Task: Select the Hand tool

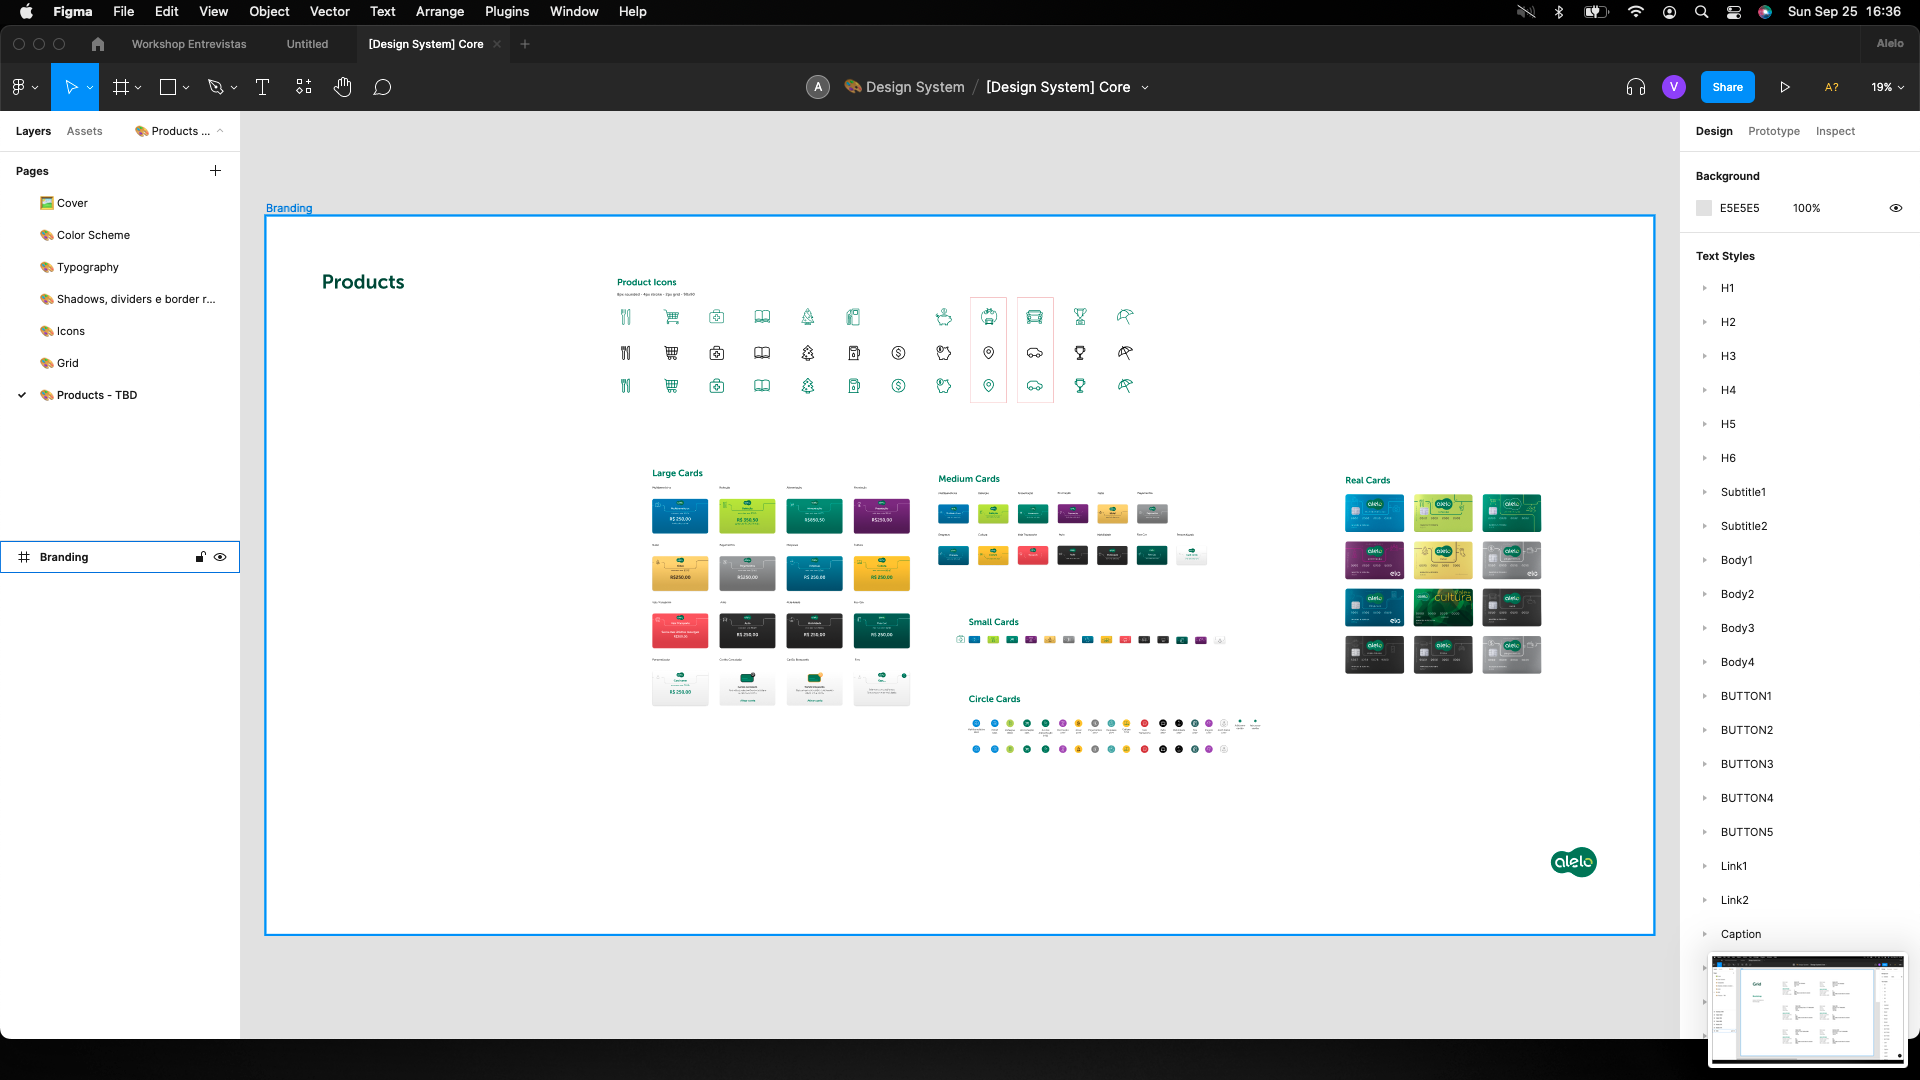Action: [x=342, y=87]
